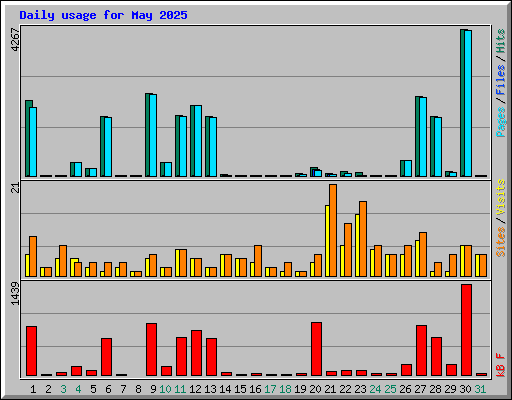
Task: Click the yellow "Visits" legend label
Action: 501,198
